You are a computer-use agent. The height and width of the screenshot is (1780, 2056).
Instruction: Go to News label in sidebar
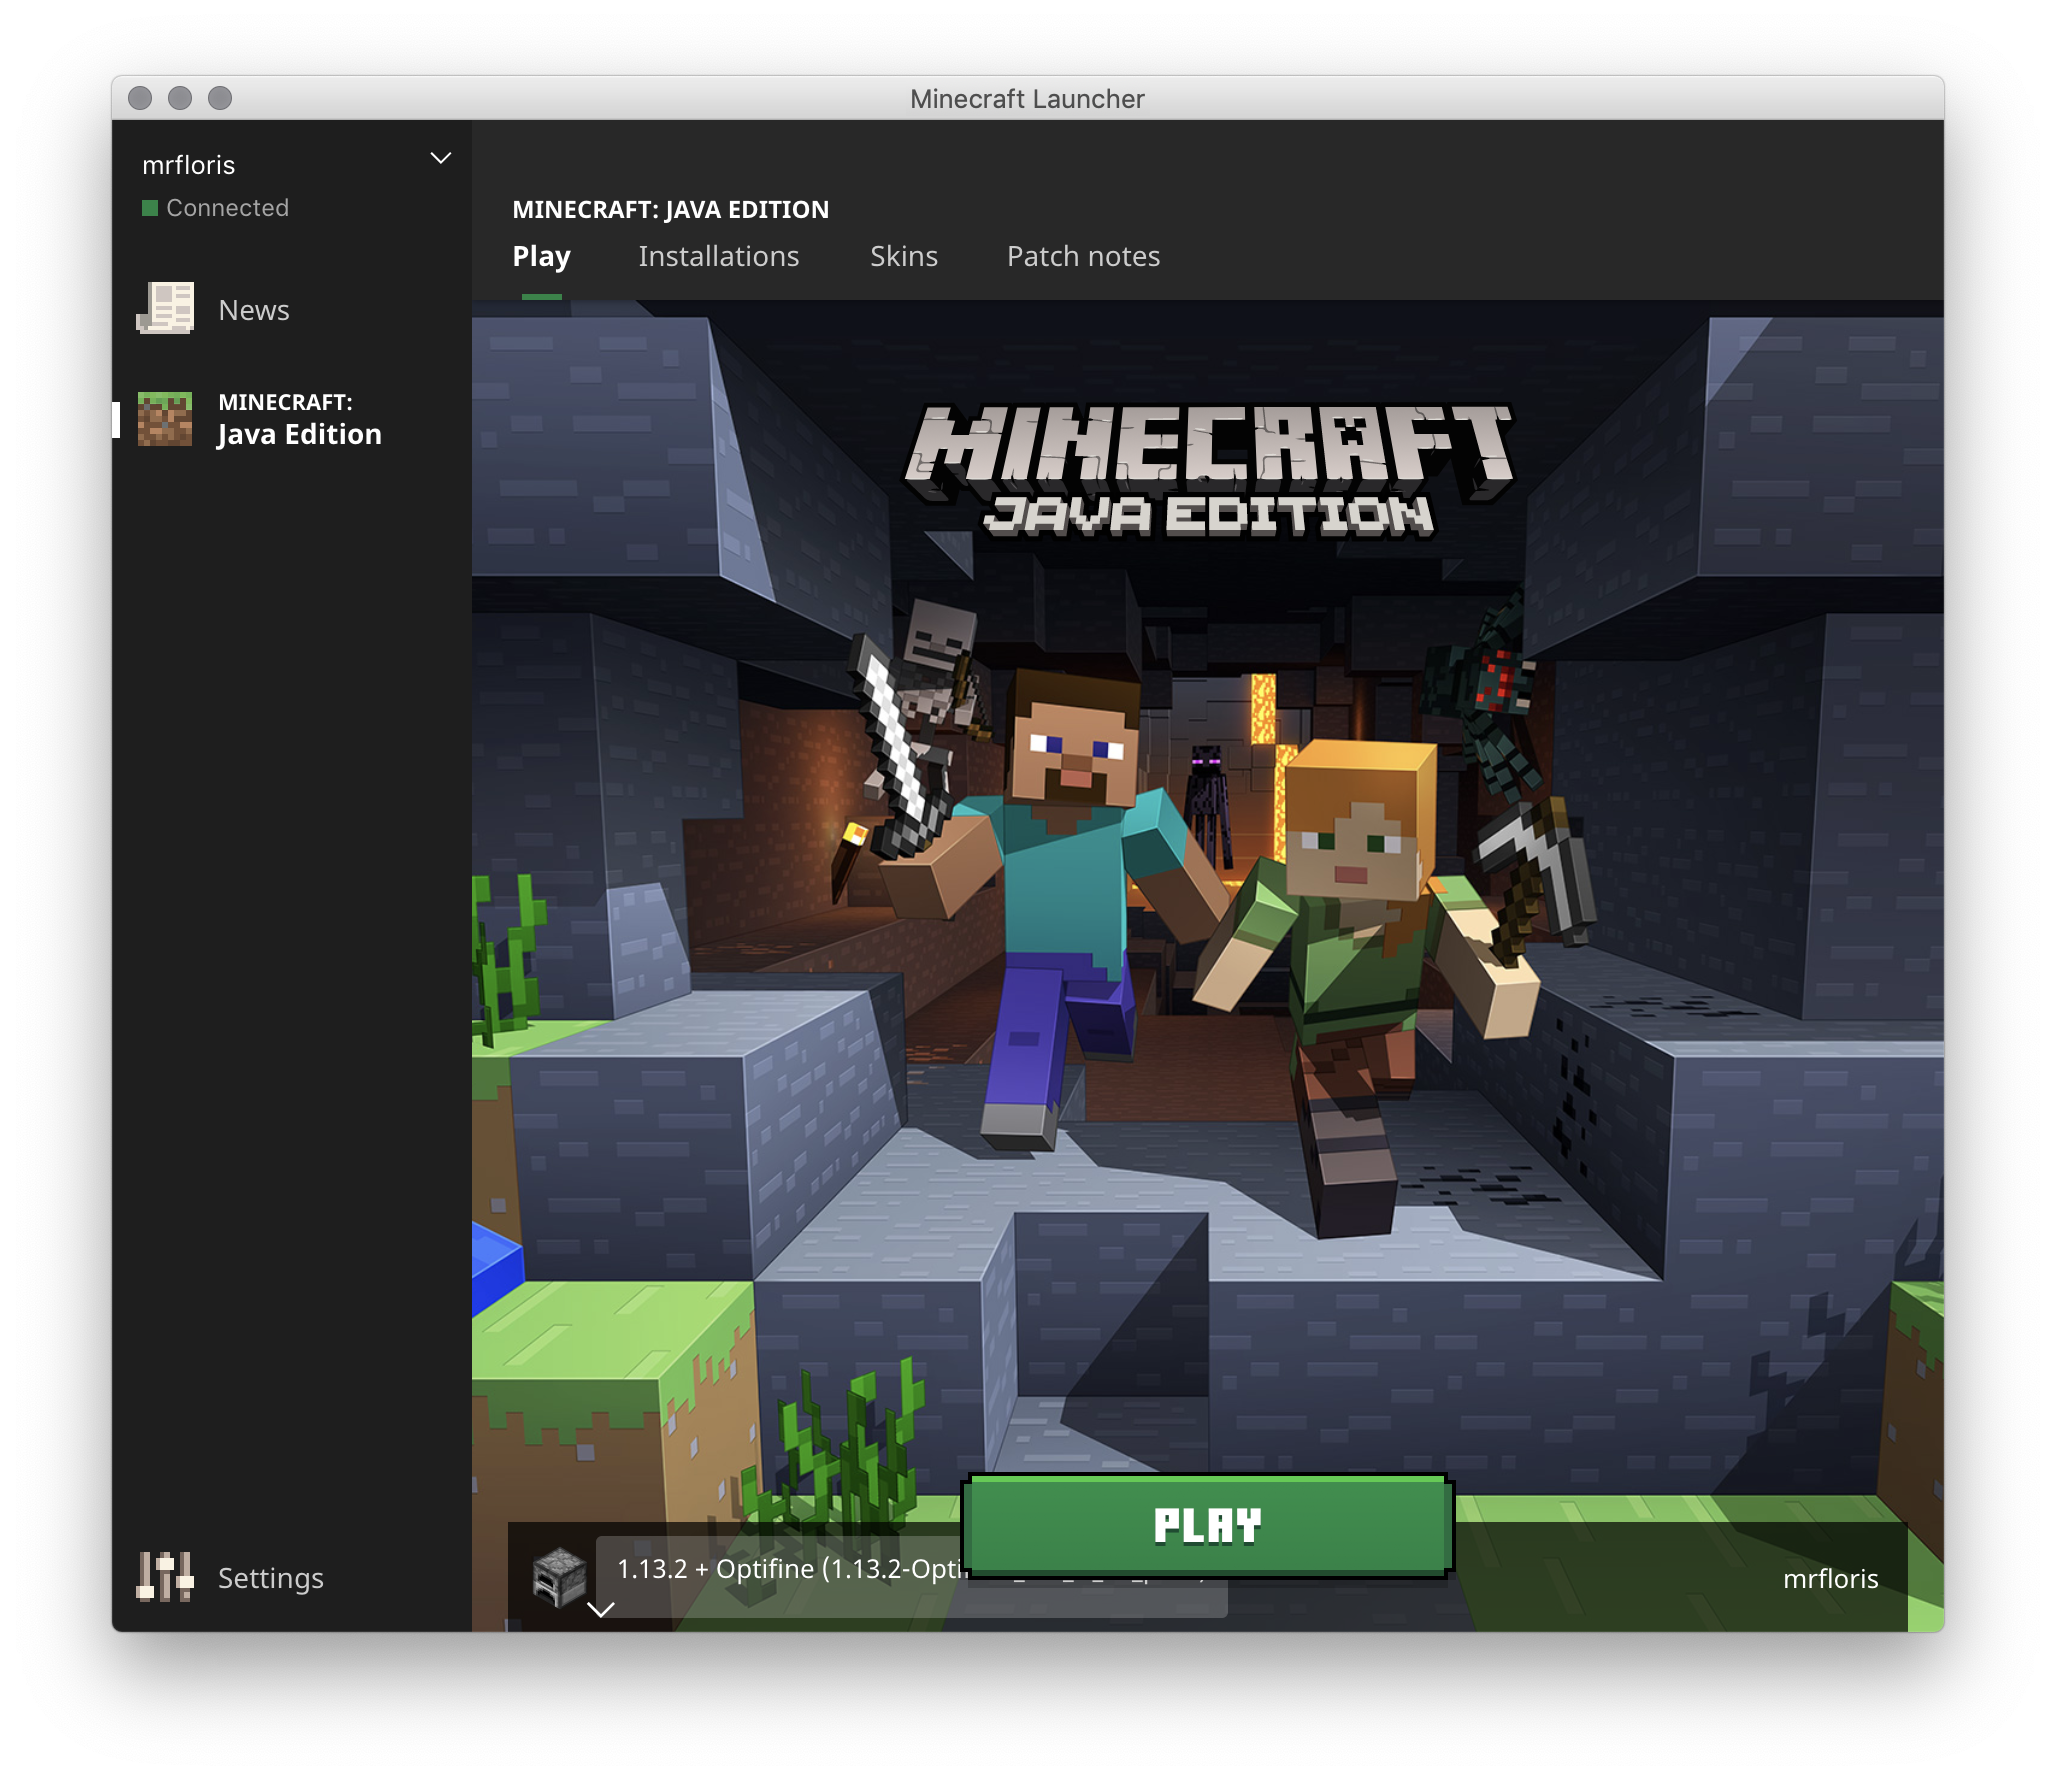[254, 310]
